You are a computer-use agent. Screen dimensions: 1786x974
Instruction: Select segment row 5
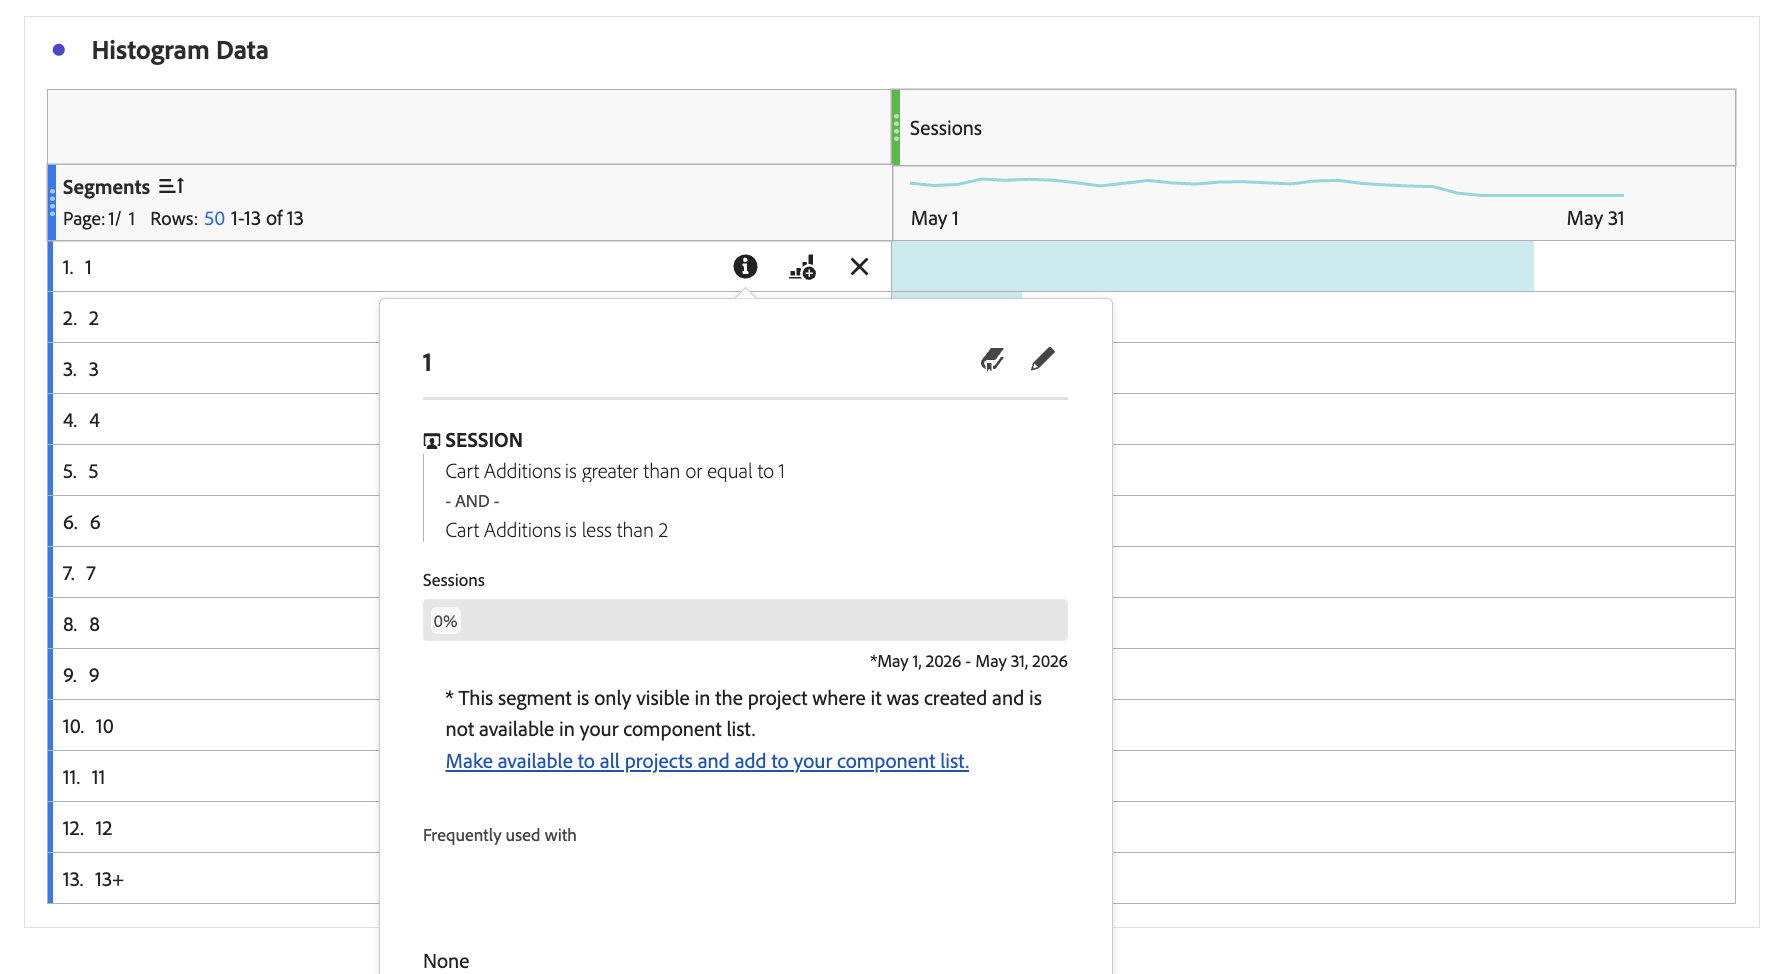[215, 471]
